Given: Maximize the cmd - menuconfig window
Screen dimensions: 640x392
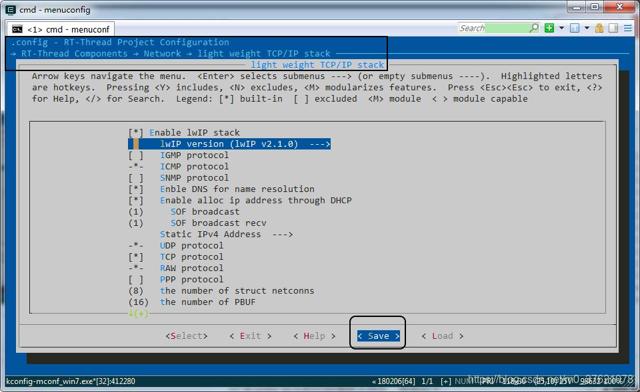Looking at the screenshot, I should tap(595, 7).
